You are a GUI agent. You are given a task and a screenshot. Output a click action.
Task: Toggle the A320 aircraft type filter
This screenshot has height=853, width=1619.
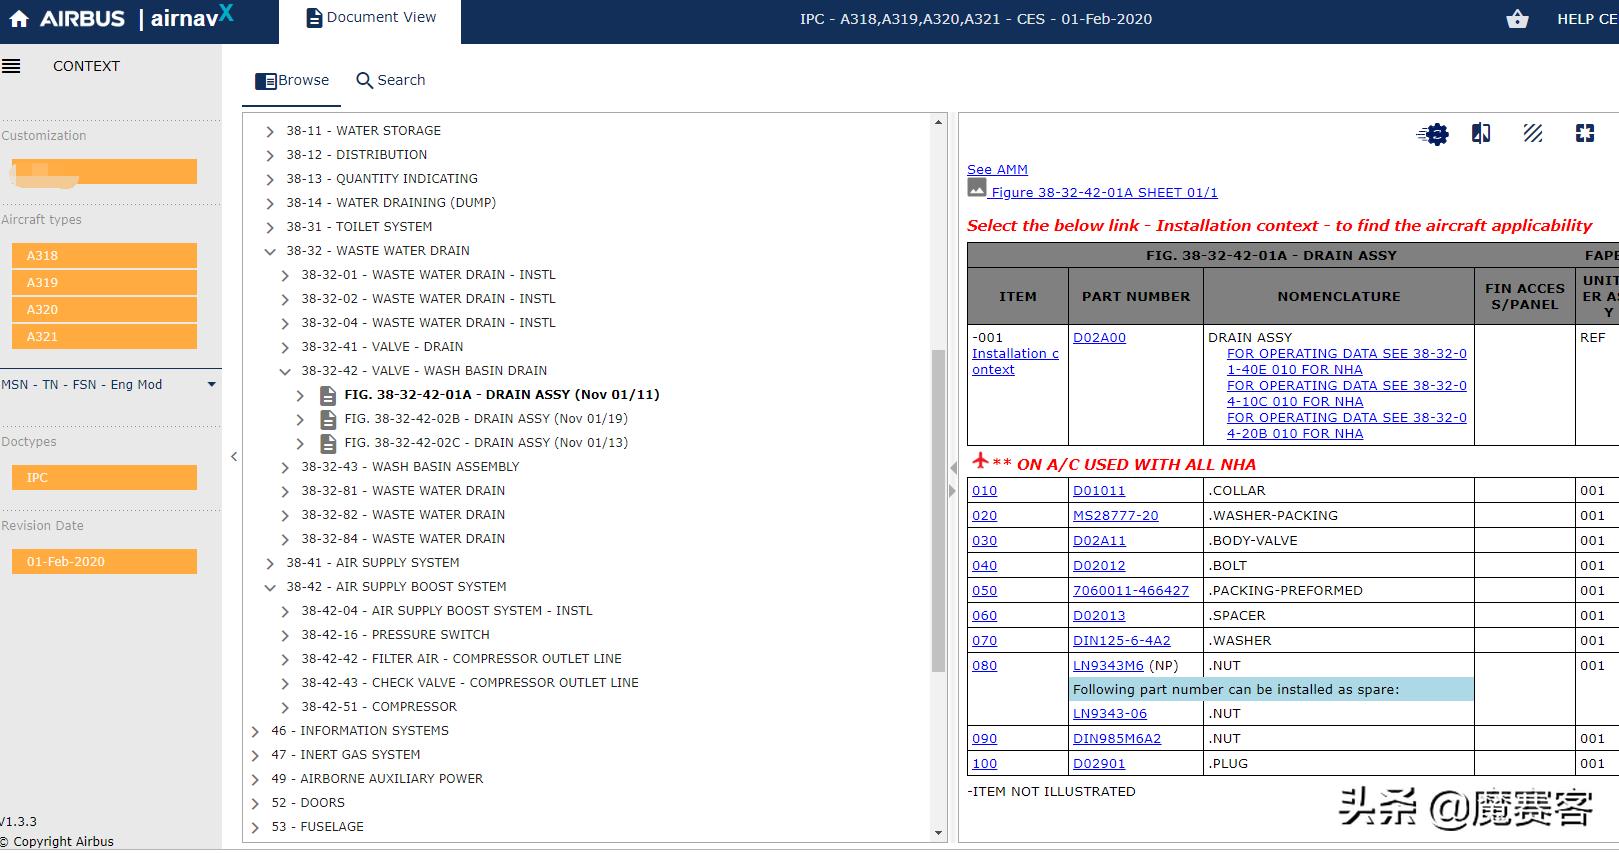pos(104,310)
